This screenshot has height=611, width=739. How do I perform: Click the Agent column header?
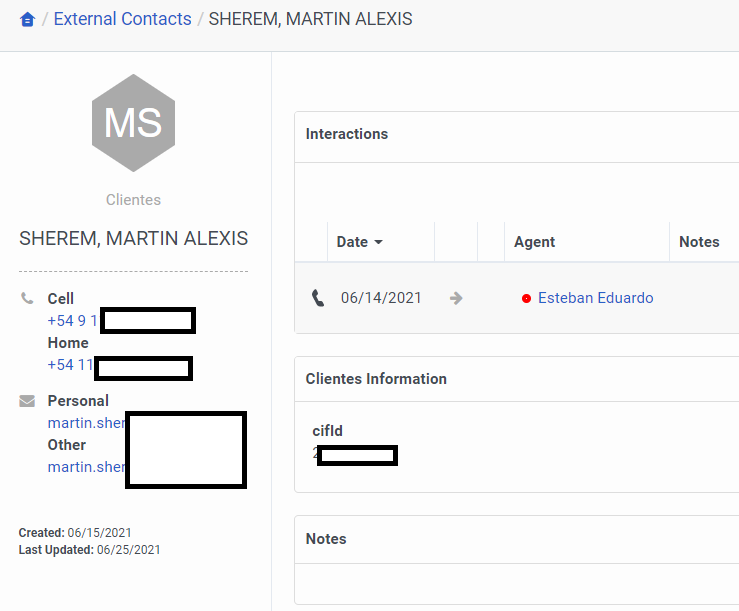click(x=534, y=241)
